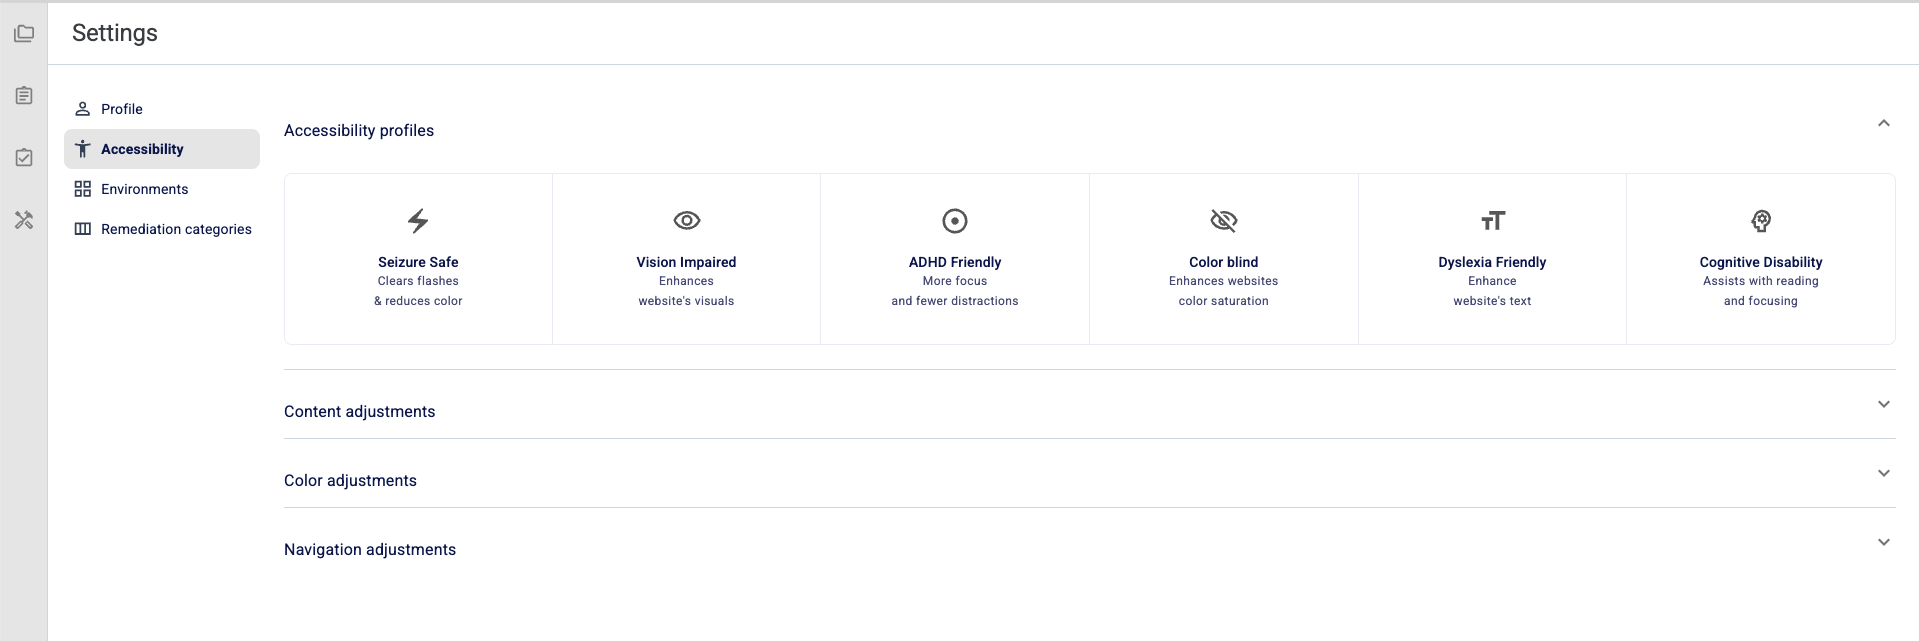Click the 'More focus' description text
This screenshot has height=641, width=1919.
point(955,281)
